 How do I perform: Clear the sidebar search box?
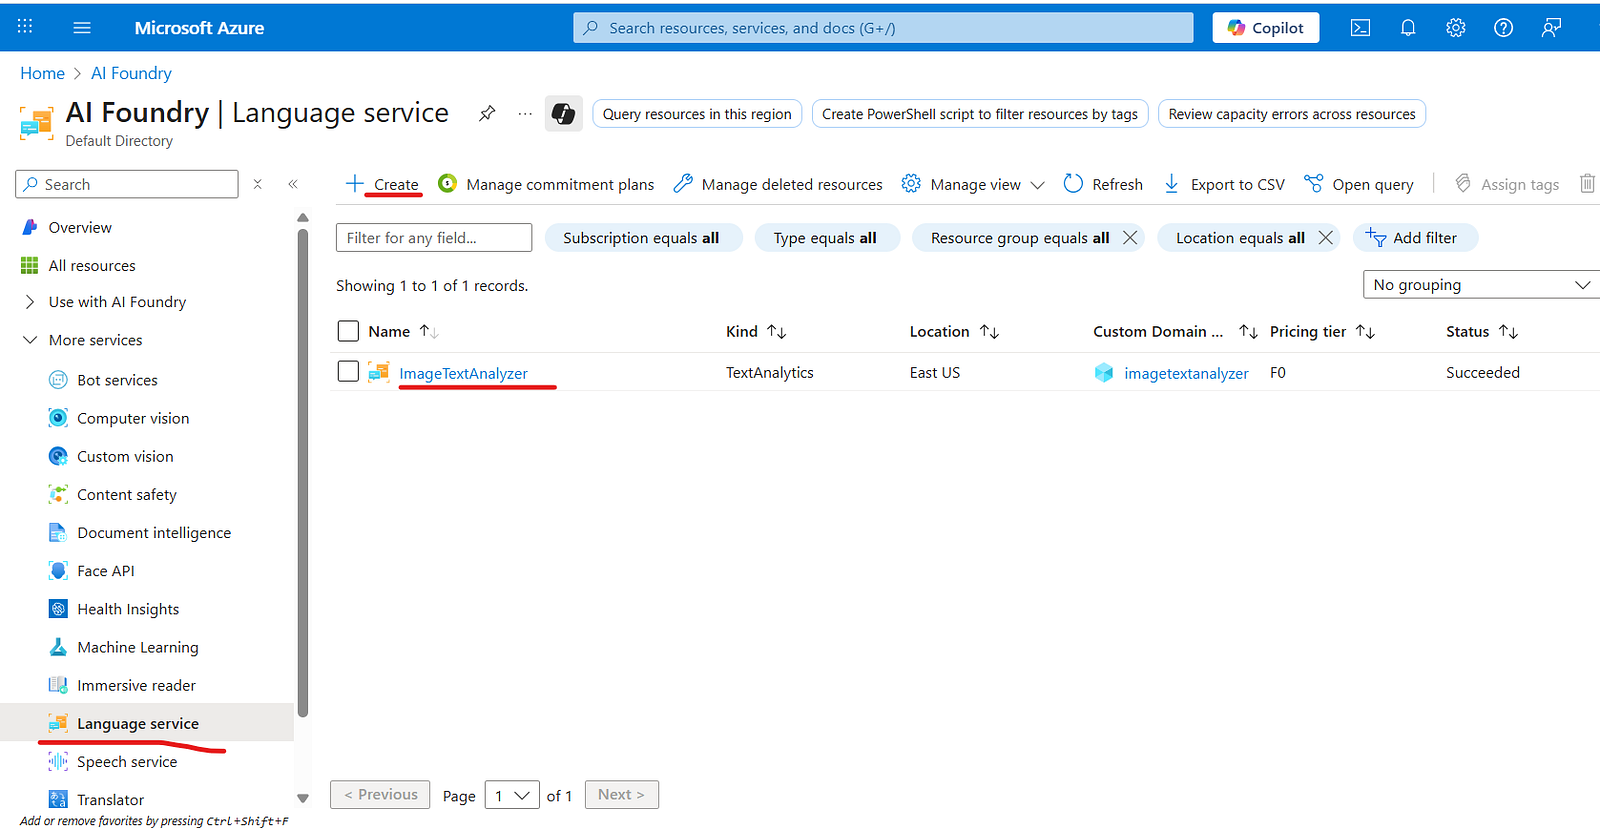pos(257,184)
